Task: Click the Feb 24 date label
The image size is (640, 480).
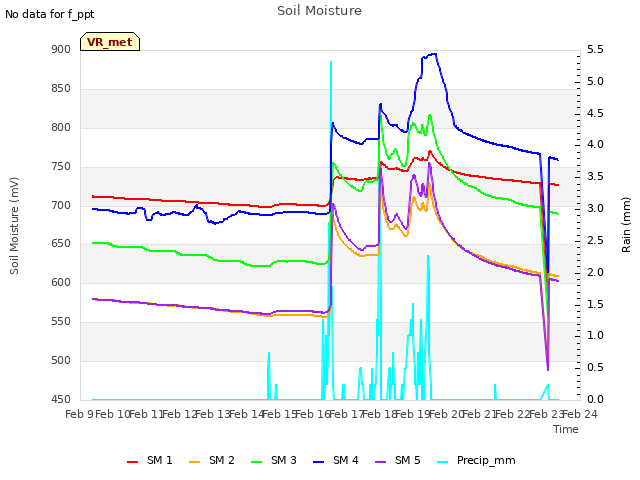Action: (x=580, y=414)
